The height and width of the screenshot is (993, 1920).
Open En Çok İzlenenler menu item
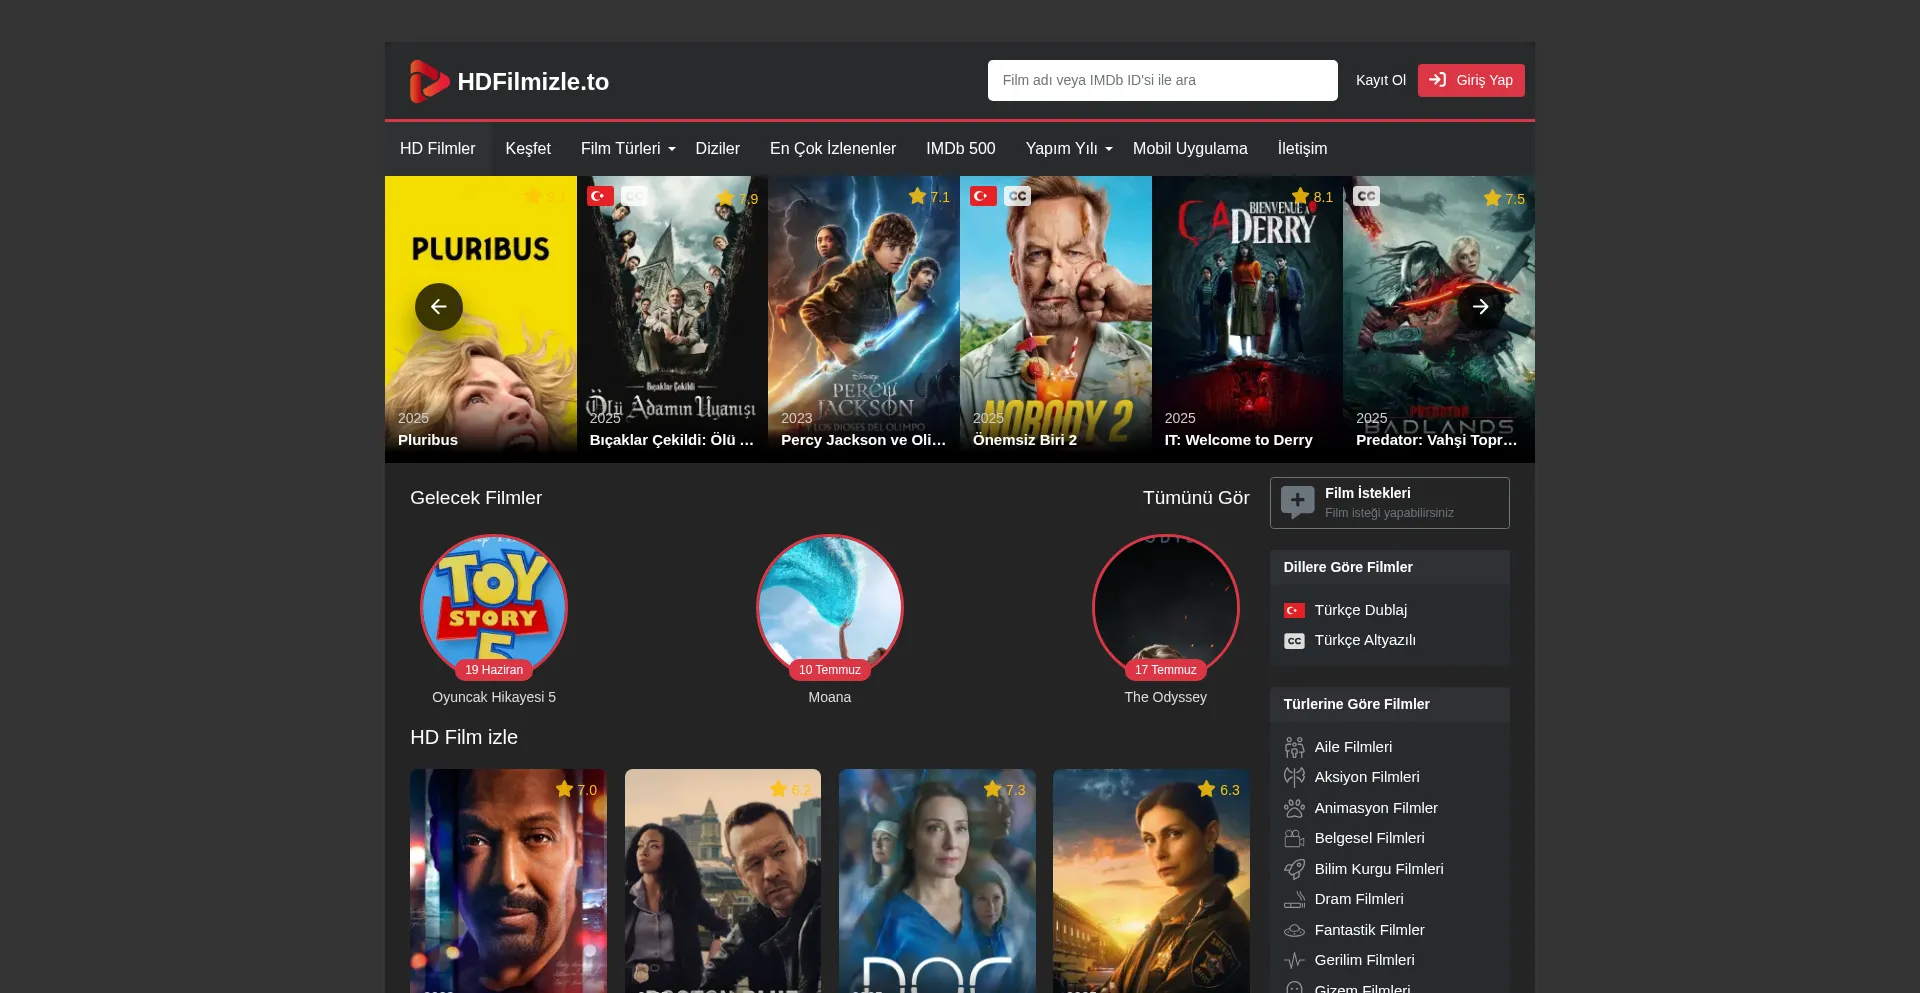[833, 149]
